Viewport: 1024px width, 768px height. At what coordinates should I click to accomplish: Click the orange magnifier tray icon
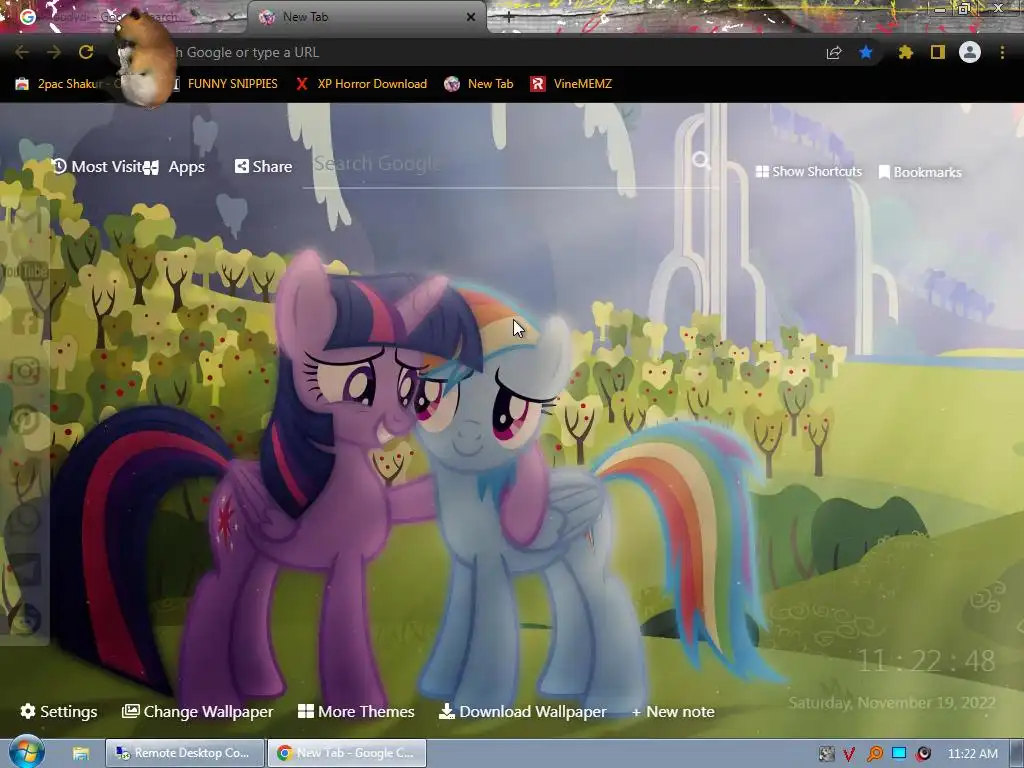[x=874, y=754]
